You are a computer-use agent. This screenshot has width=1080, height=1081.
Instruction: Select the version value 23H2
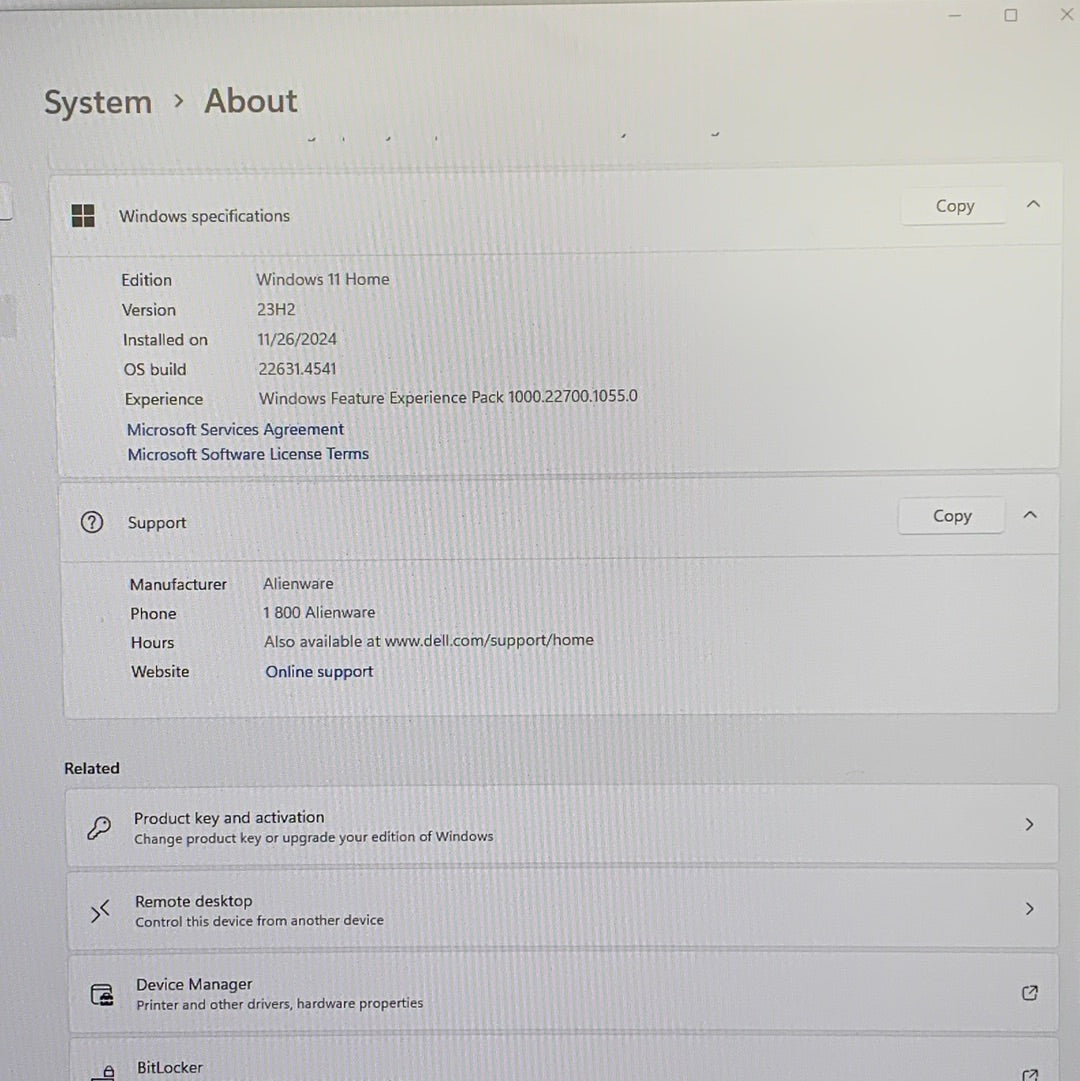click(x=276, y=310)
